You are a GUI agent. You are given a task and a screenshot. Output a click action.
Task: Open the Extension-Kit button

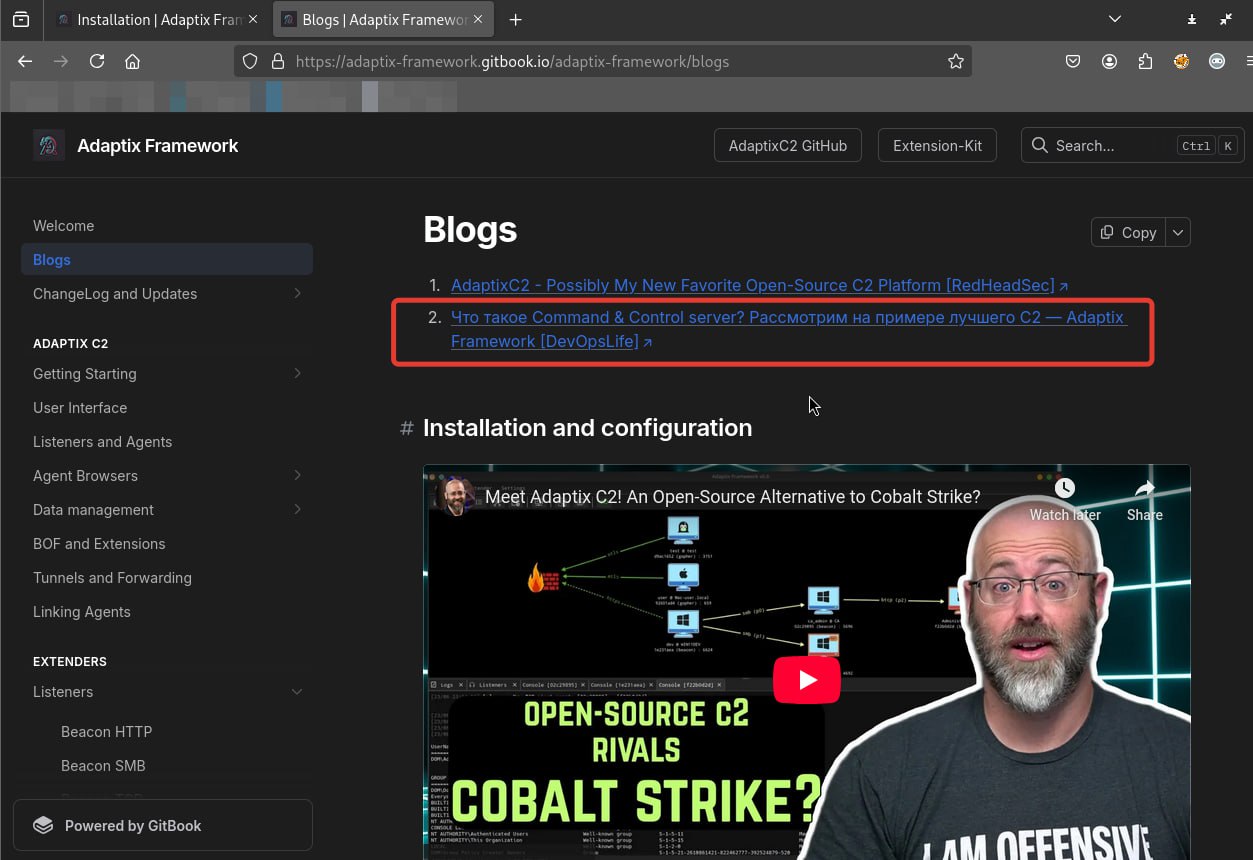tap(938, 145)
